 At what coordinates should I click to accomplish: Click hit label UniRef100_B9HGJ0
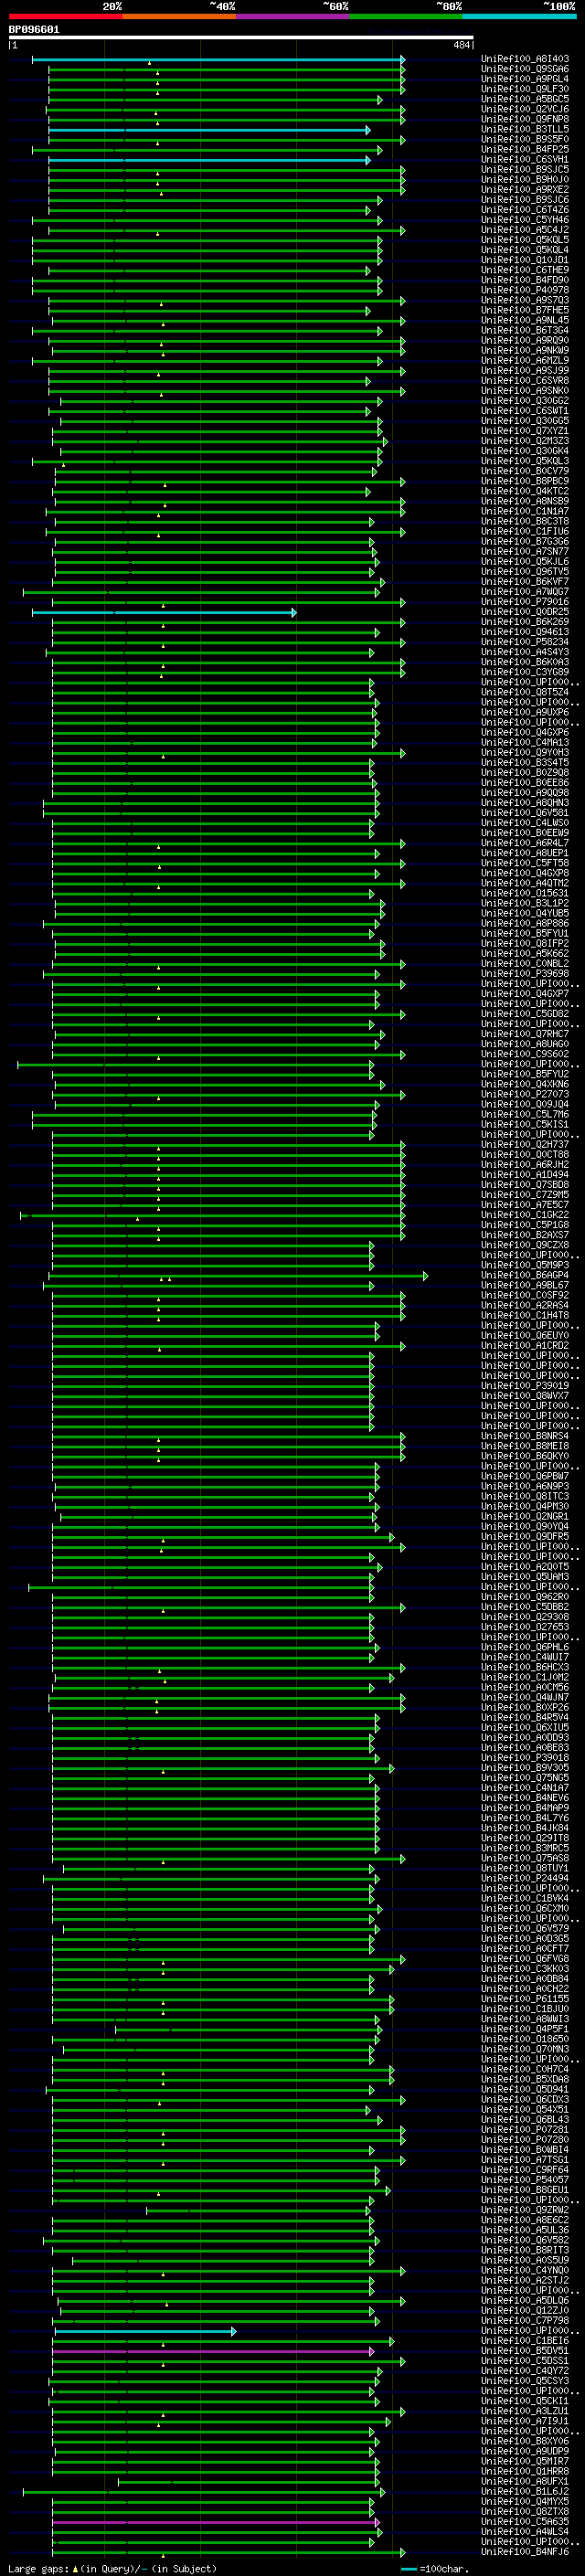525,180
